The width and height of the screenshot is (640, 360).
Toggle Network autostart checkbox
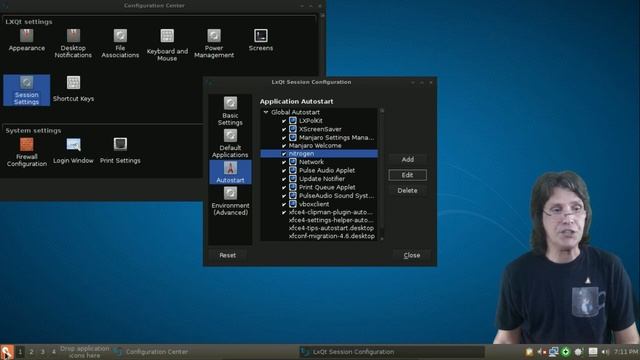[x=284, y=162]
